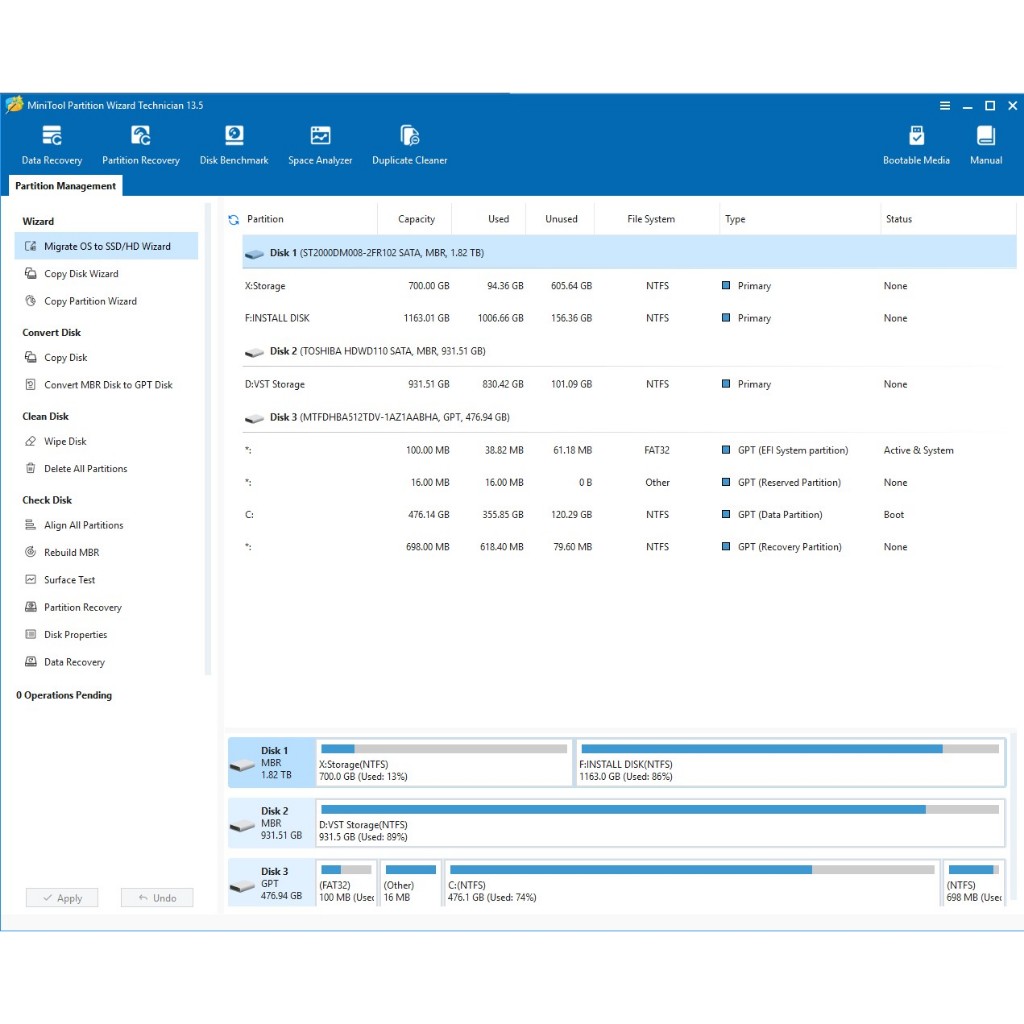
Task: Open the Data Recovery tool in toolbar
Action: 52,144
